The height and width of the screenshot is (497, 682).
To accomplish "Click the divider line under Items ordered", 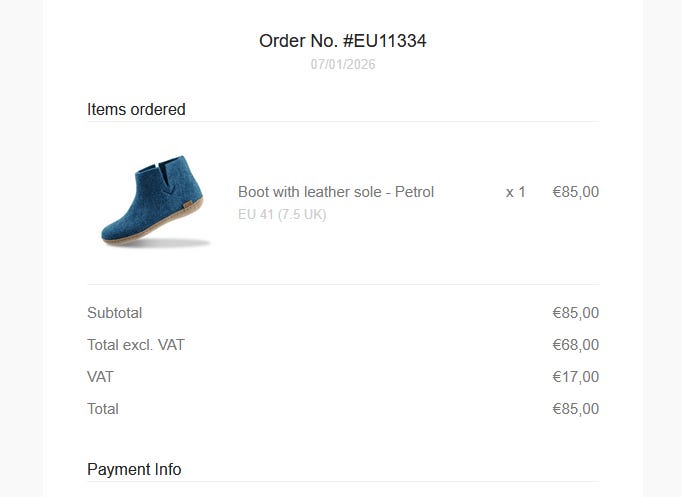I will point(343,122).
